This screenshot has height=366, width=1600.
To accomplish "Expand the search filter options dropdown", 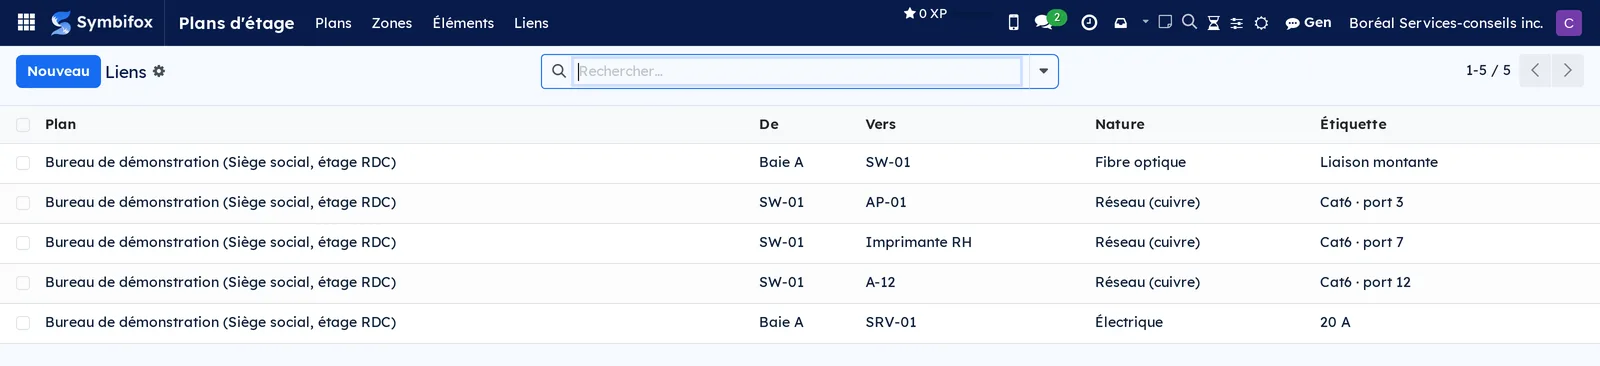I will (x=1043, y=71).
